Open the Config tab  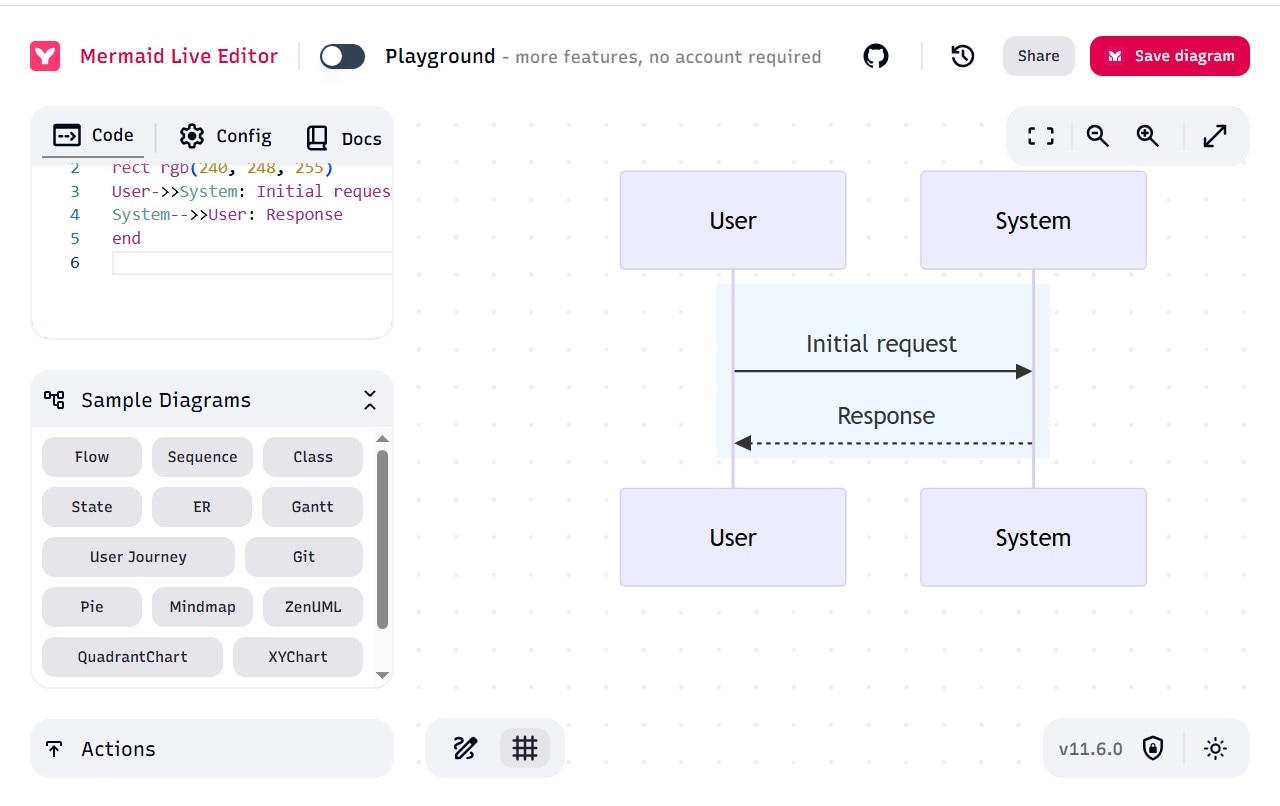coord(226,136)
